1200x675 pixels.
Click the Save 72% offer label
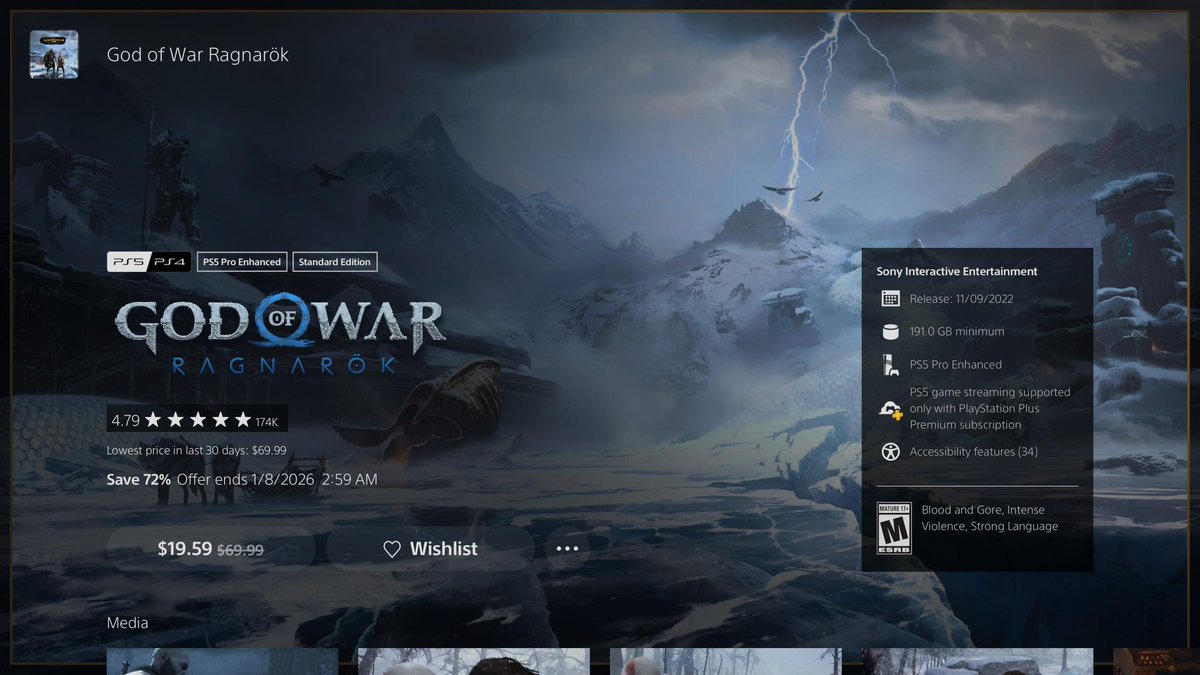coord(138,480)
